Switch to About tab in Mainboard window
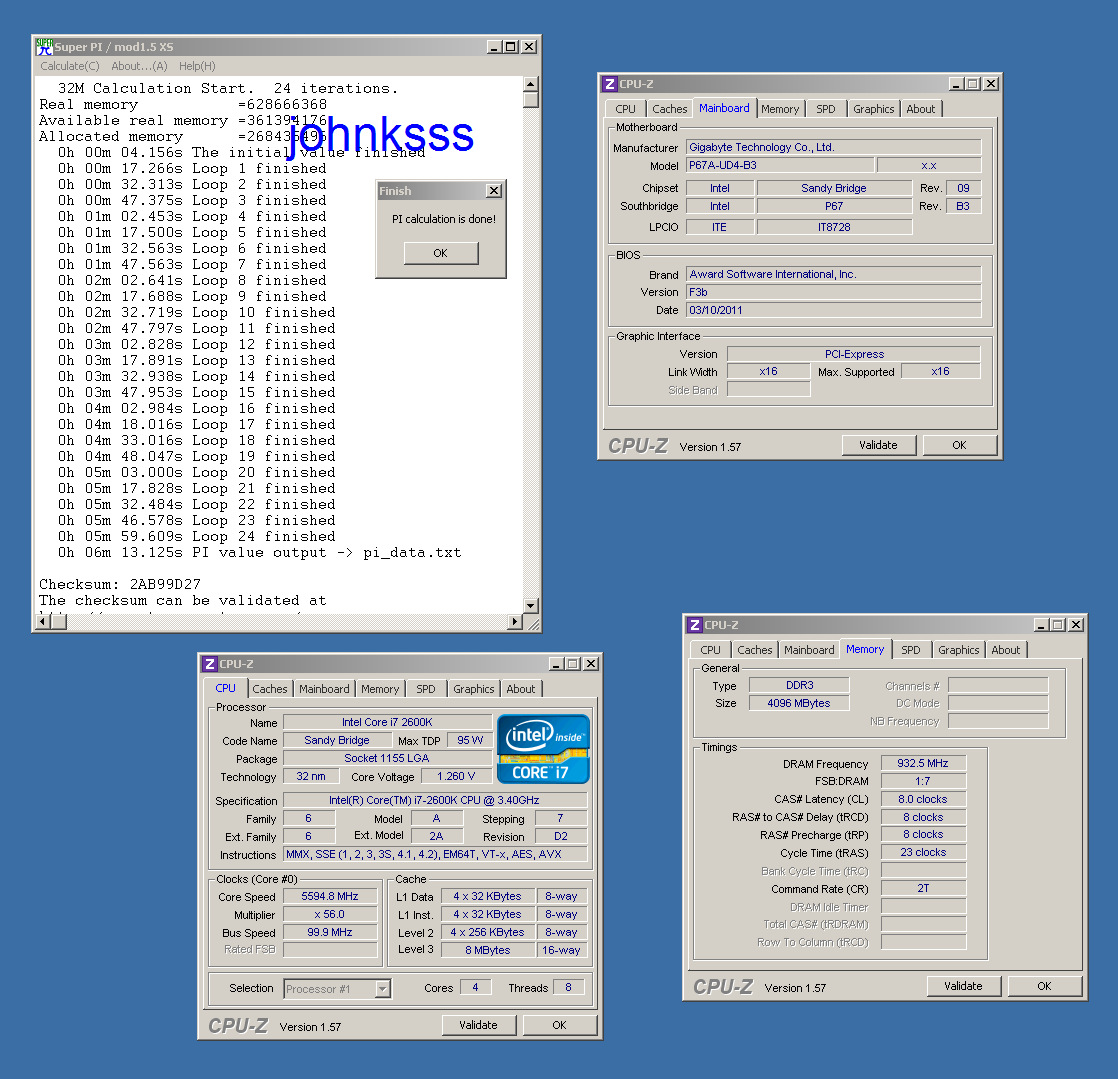 920,109
